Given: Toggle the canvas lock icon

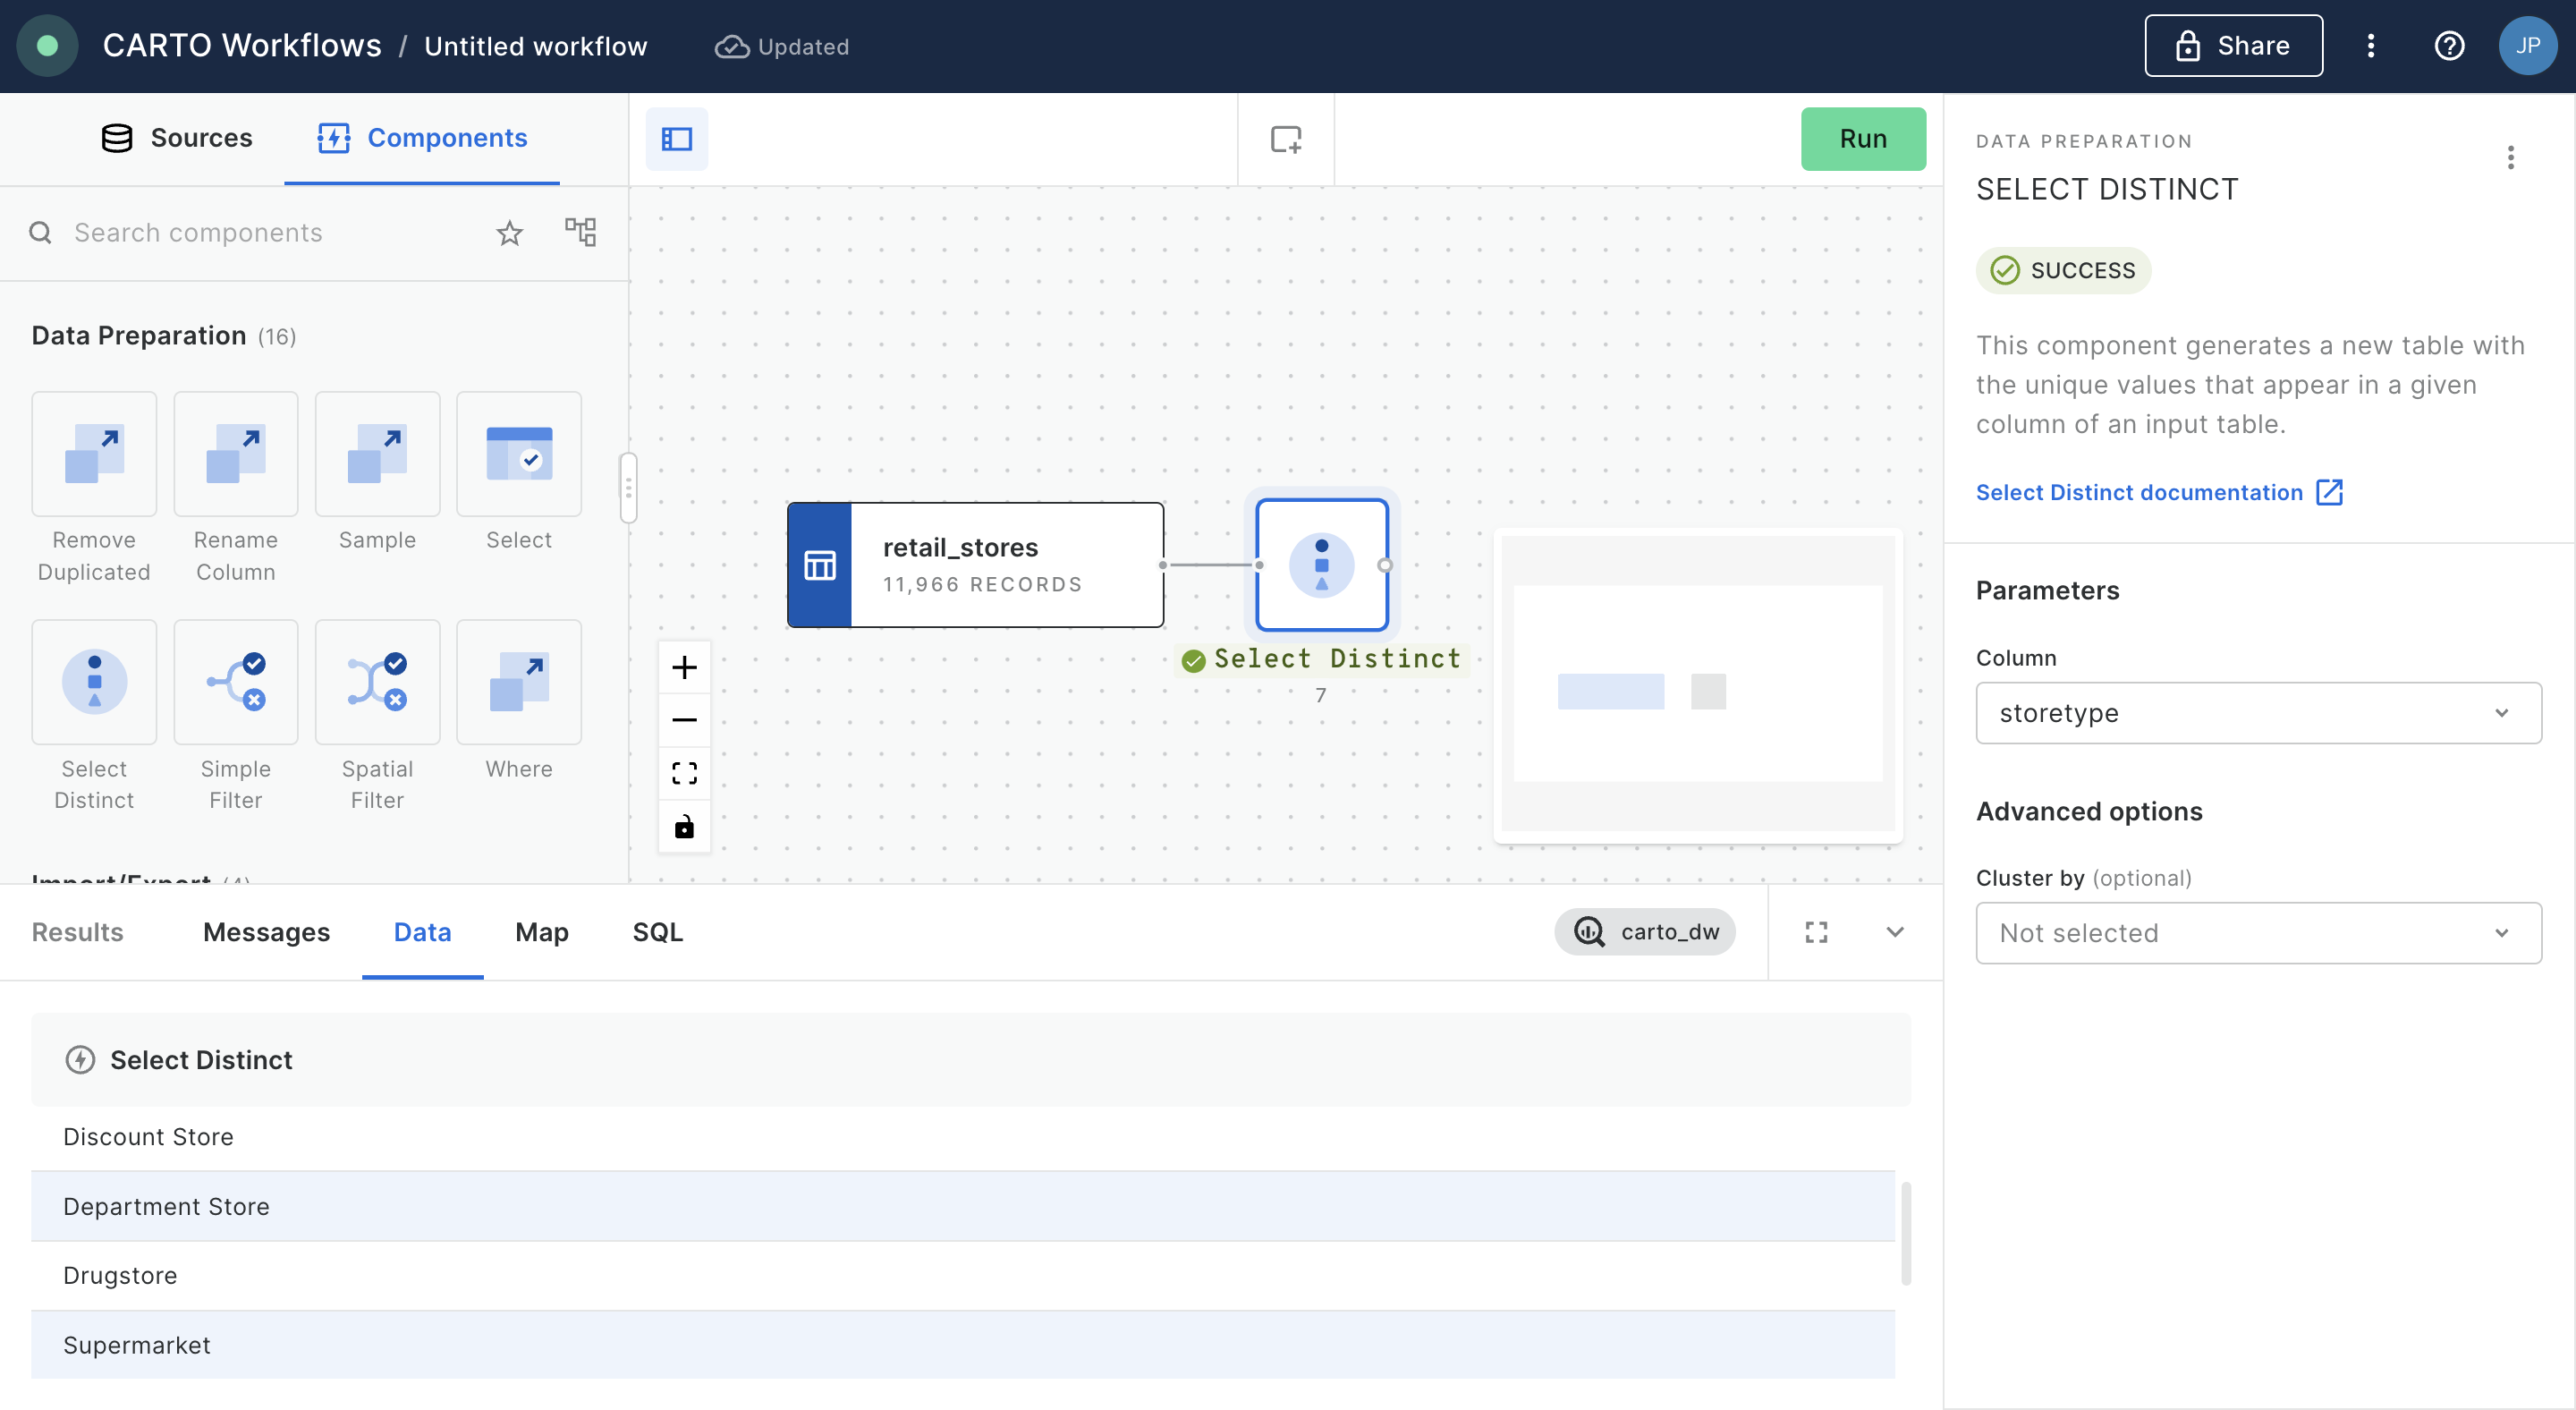Looking at the screenshot, I should pos(684,827).
